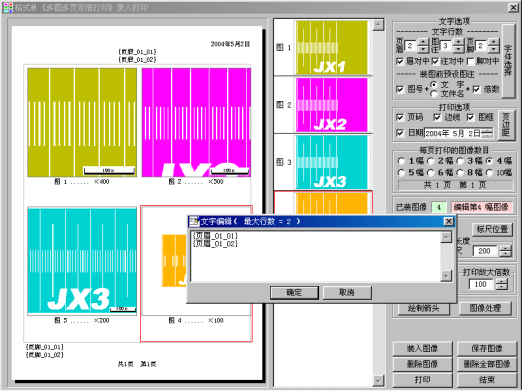The image size is (522, 391).
Task: Click the 装入图像 button
Action: 422,349
